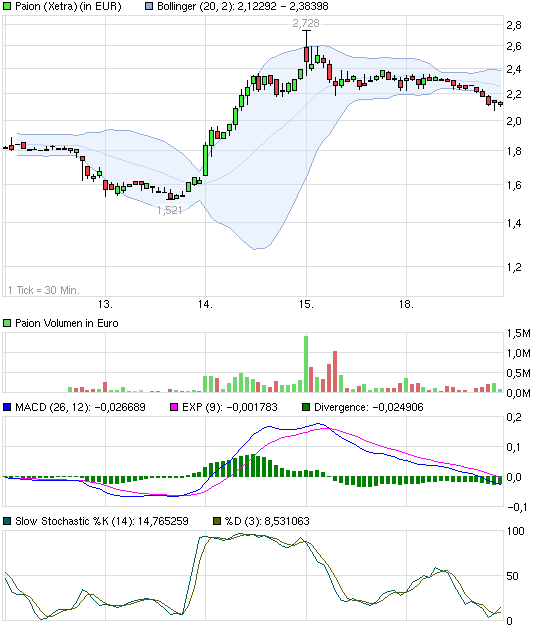Click the %D (3): 8,531063 text
Image resolution: width=545 pixels, height=629 pixels.
[267, 521]
